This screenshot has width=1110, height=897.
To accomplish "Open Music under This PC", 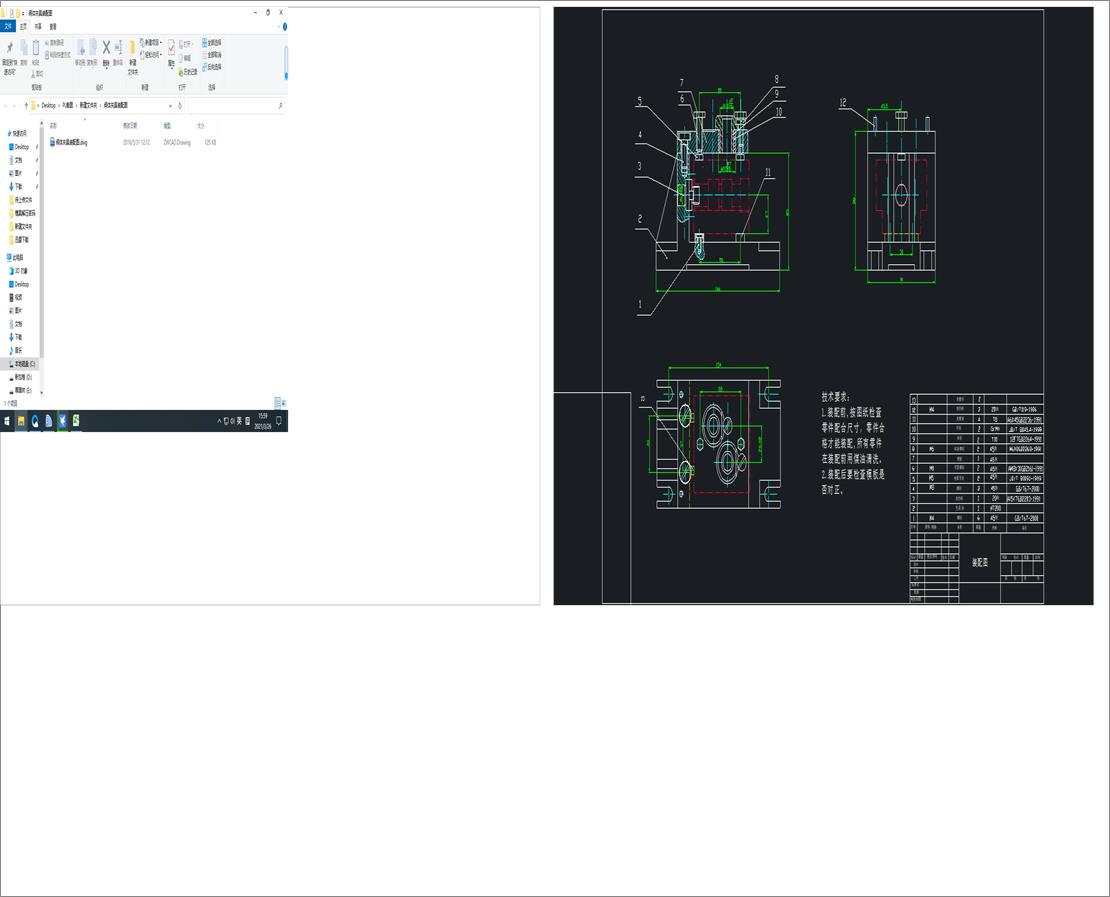I will coord(16,350).
